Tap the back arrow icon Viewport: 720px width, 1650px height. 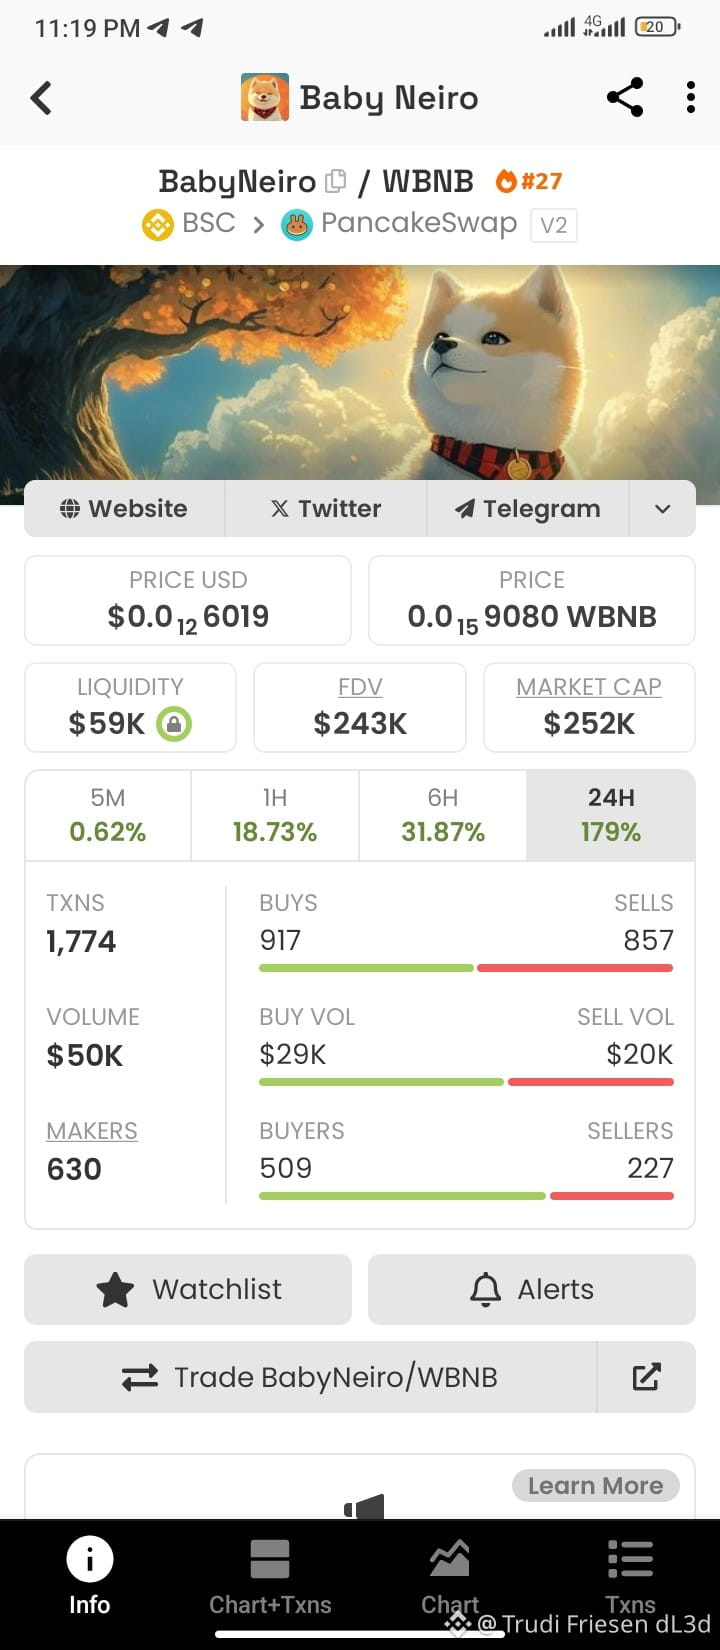41,98
